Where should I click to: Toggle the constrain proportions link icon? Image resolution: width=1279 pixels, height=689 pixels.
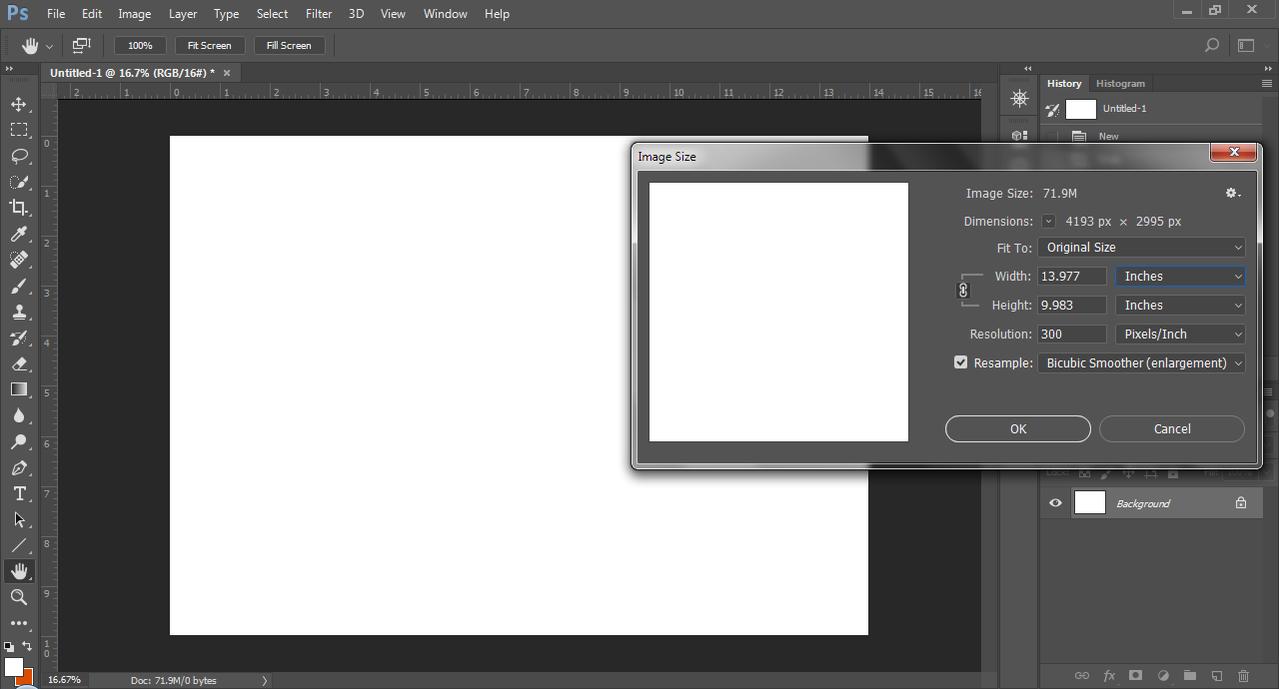click(963, 290)
